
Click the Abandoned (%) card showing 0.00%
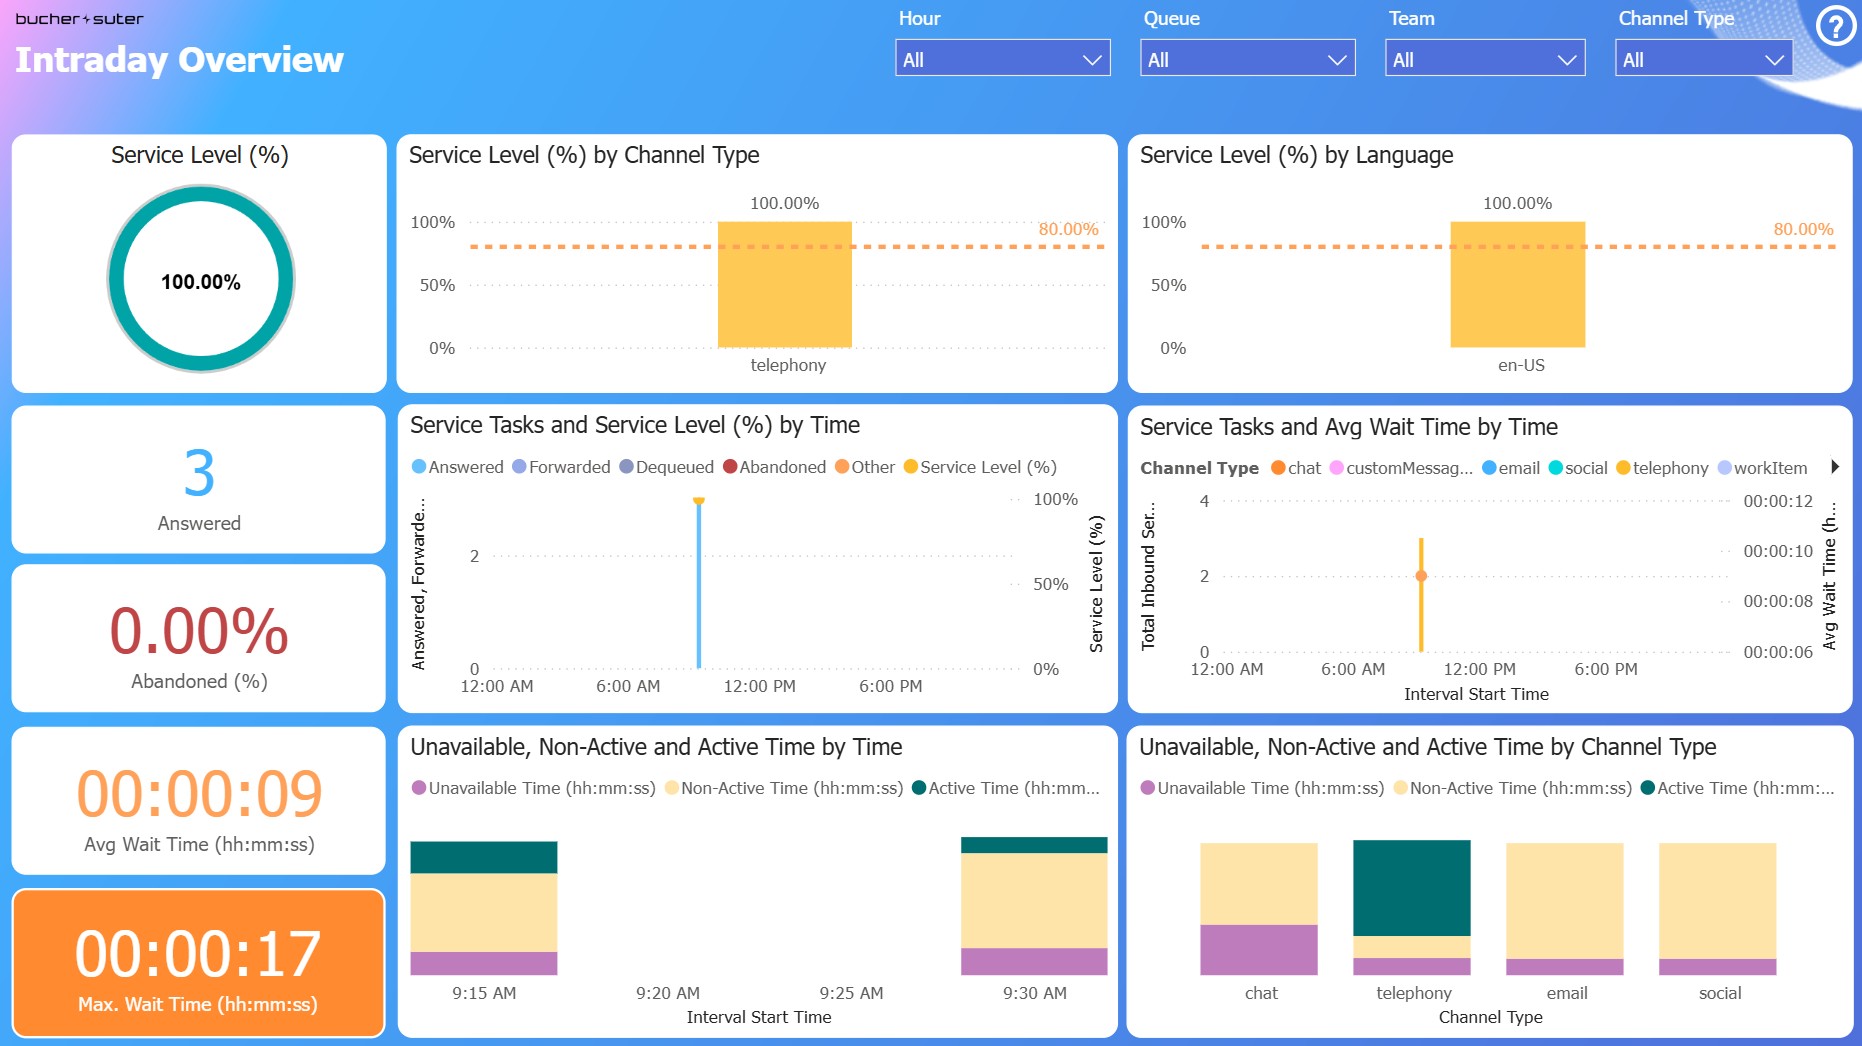(199, 638)
